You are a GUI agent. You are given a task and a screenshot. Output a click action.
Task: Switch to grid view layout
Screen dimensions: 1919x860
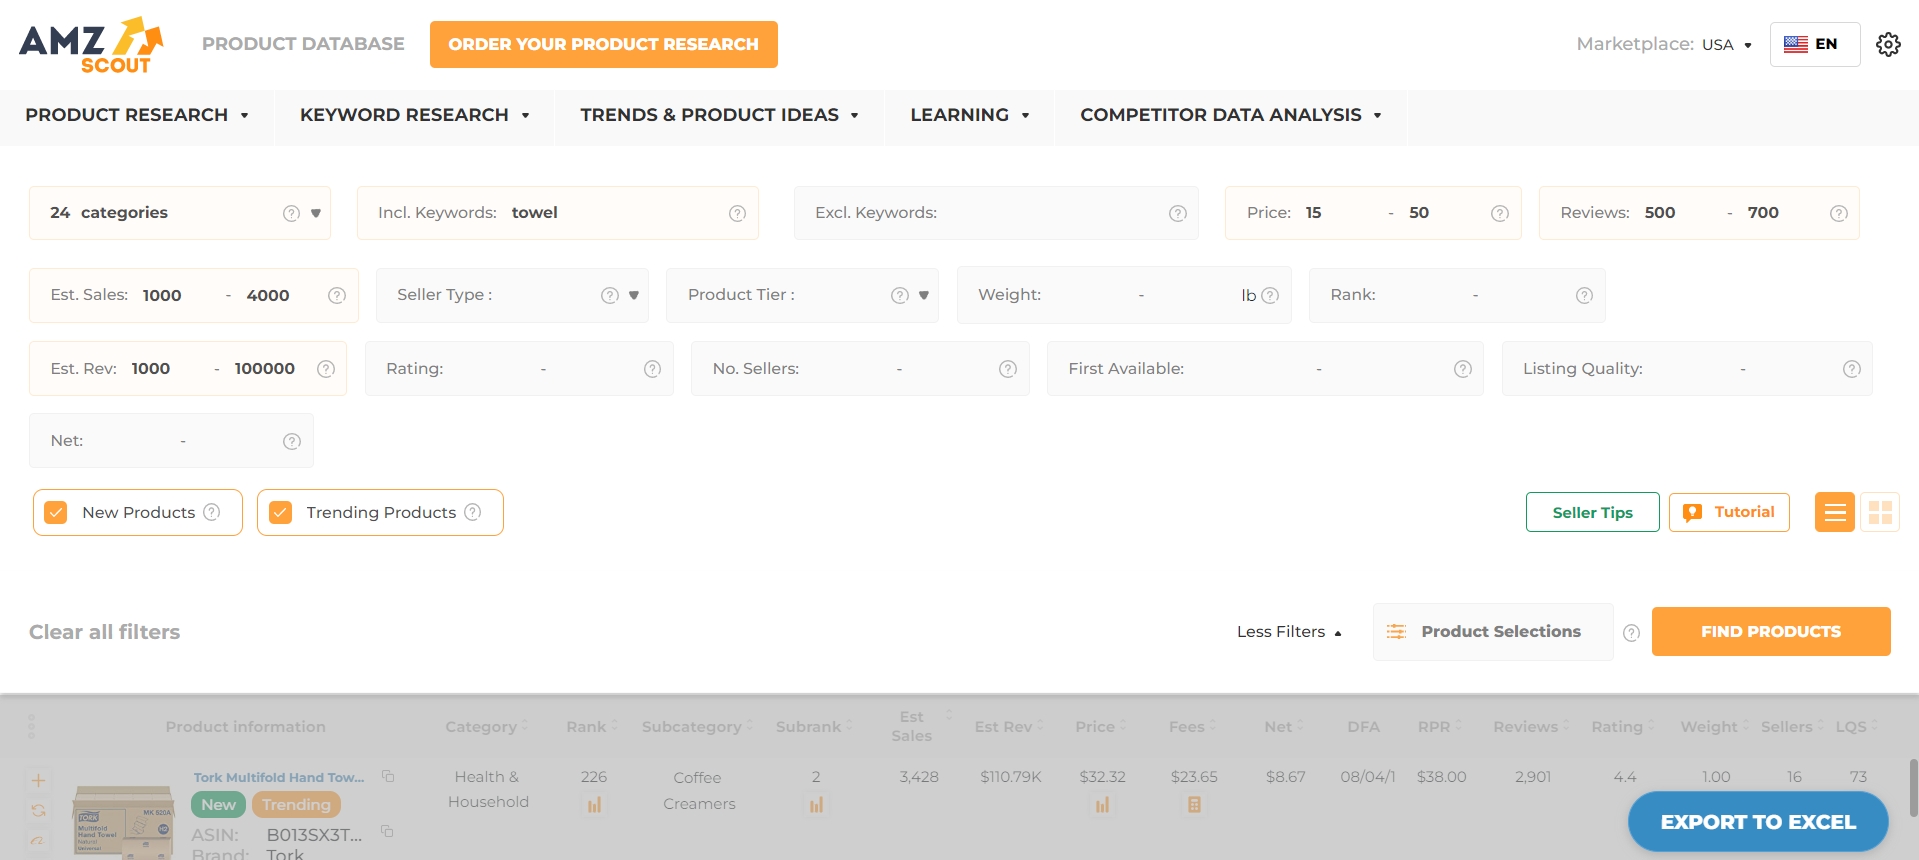1880,512
